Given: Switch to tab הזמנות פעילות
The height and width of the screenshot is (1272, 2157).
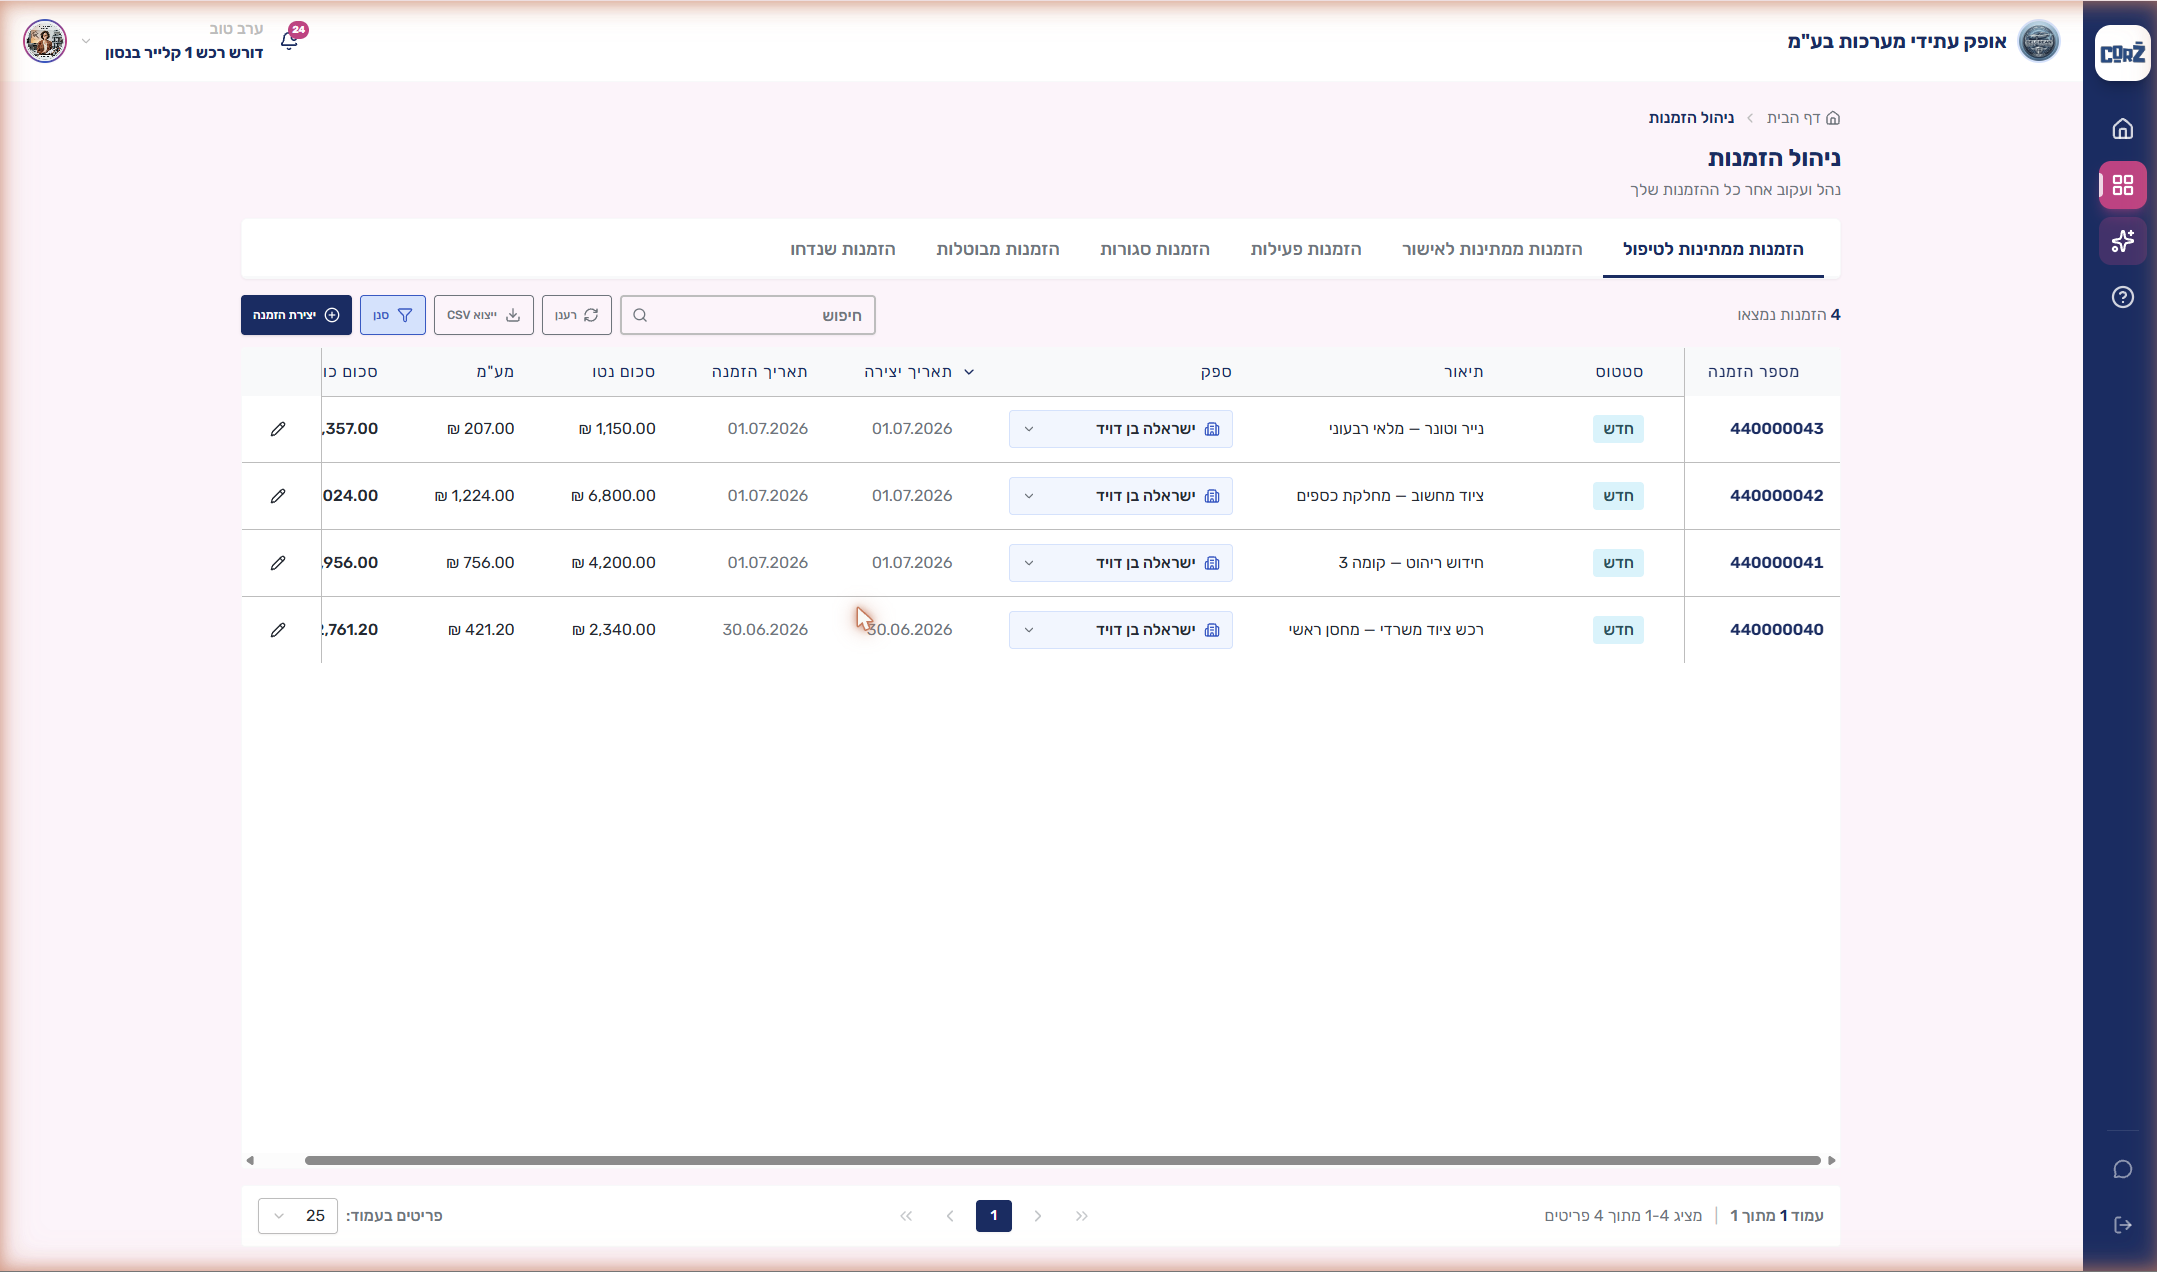Looking at the screenshot, I should tap(1306, 249).
